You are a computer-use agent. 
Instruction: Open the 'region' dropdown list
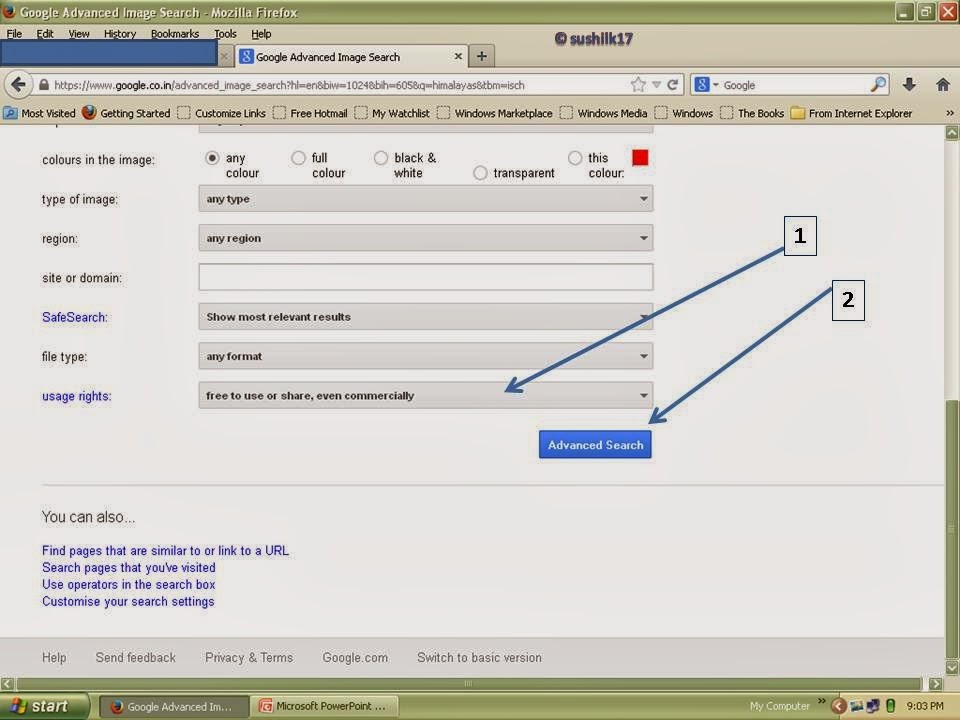(425, 238)
